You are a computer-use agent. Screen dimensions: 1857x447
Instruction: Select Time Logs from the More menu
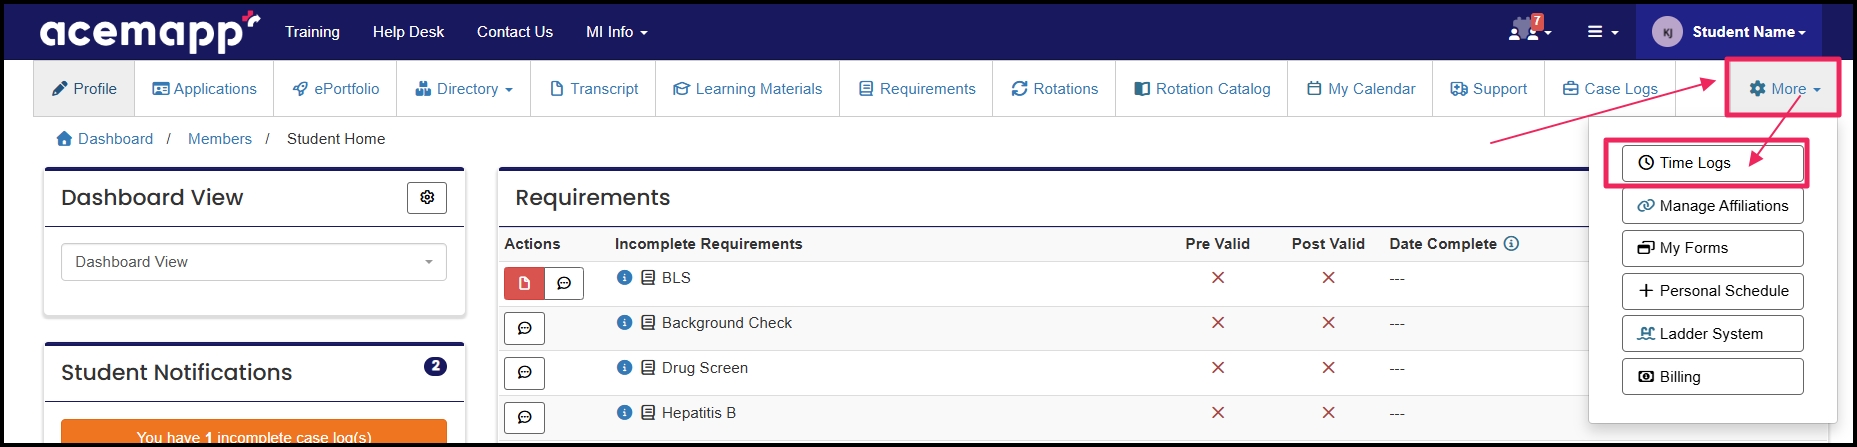(x=1712, y=163)
